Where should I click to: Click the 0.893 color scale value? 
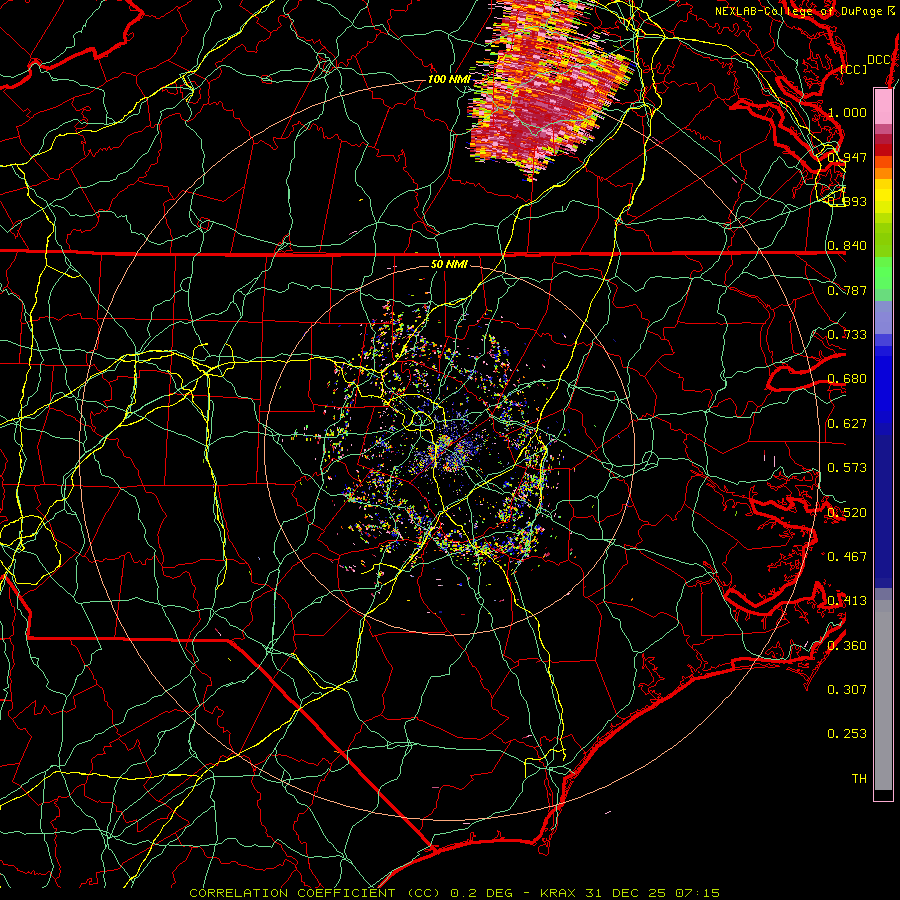[847, 201]
